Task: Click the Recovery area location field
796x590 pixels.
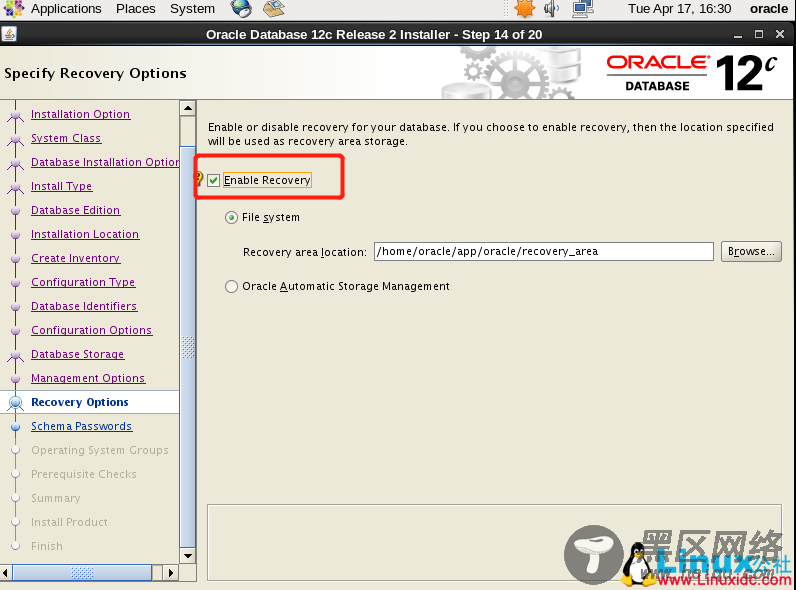Action: 544,251
